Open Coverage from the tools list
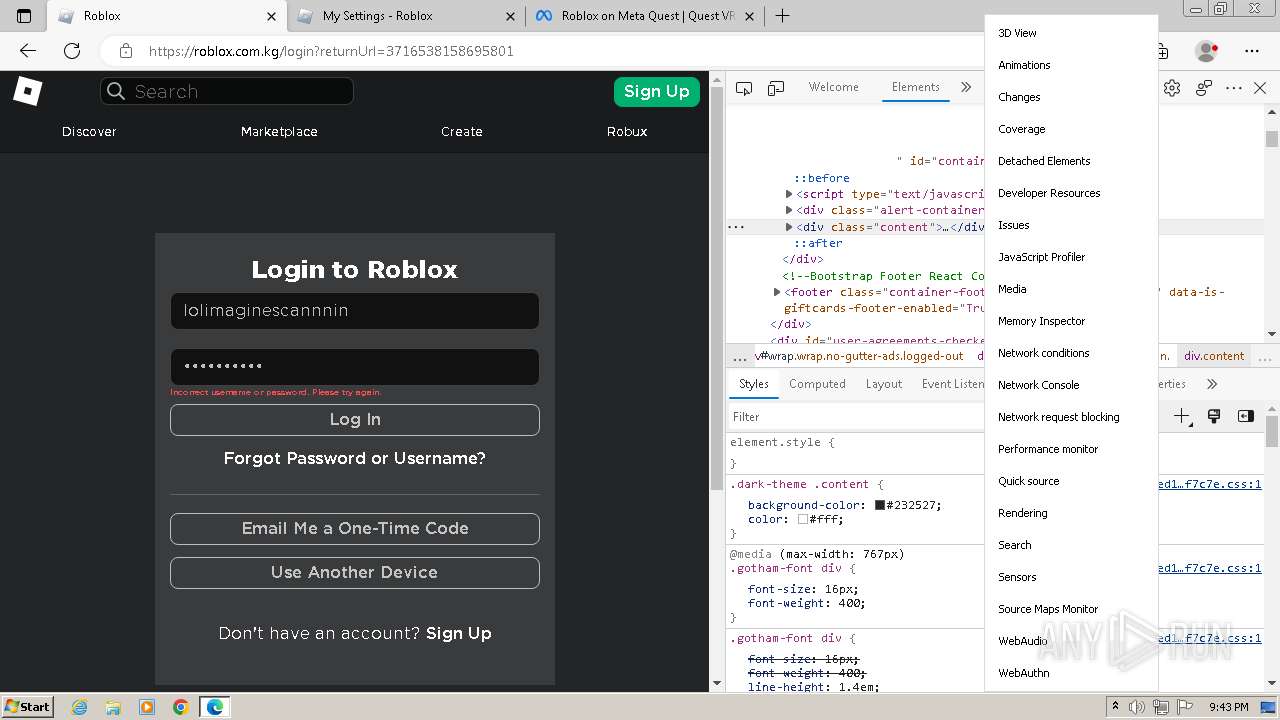Screen dimensions: 1280x720 pyautogui.click(x=1071, y=129)
